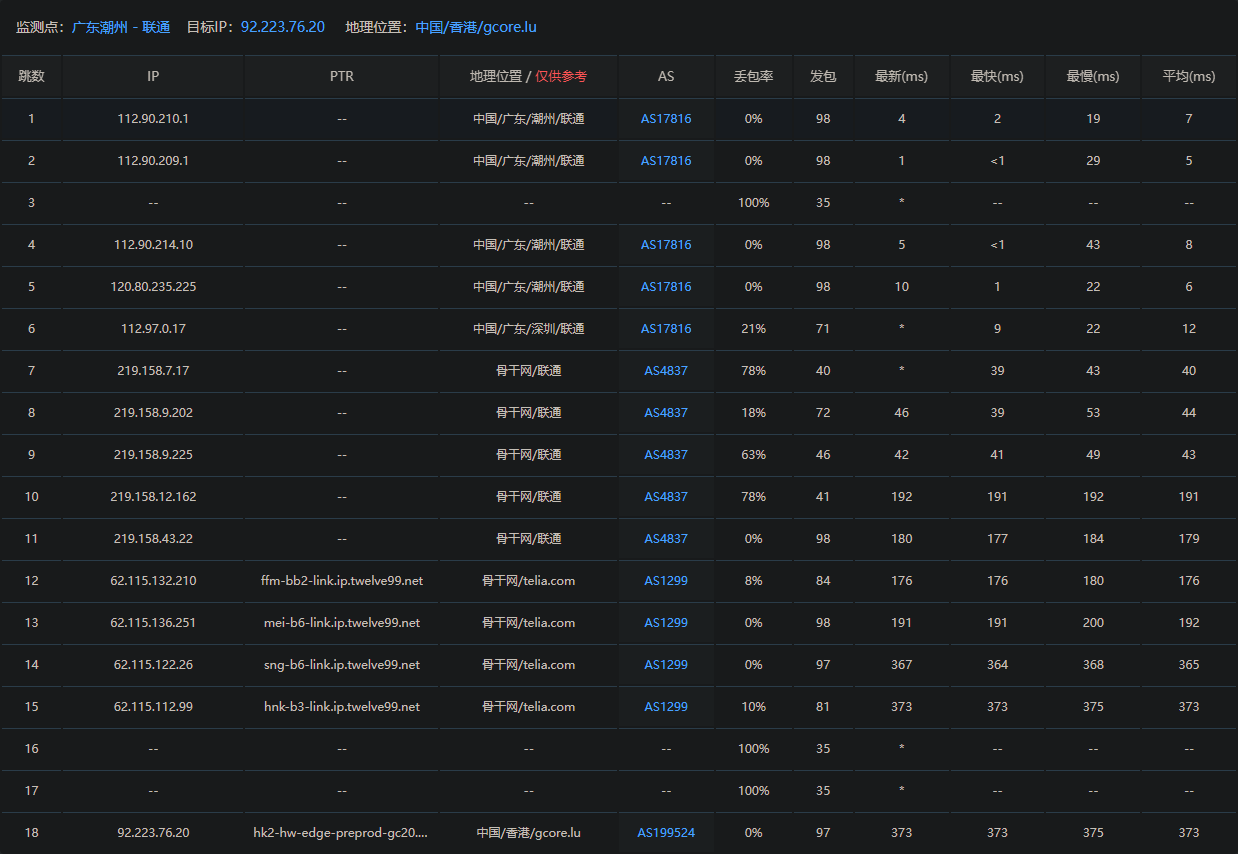Open AS1299 link in the 62.115.132.210 row

point(666,581)
